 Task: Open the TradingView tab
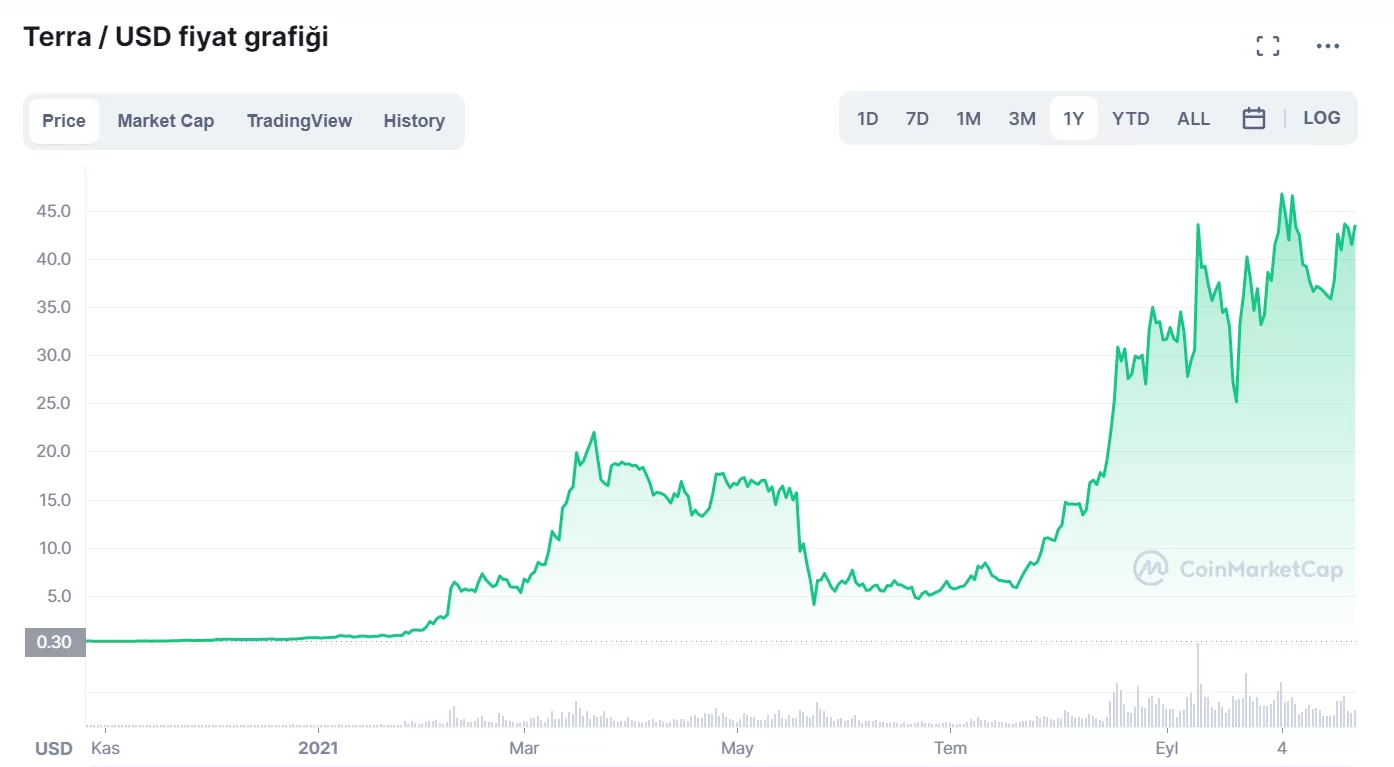(299, 121)
